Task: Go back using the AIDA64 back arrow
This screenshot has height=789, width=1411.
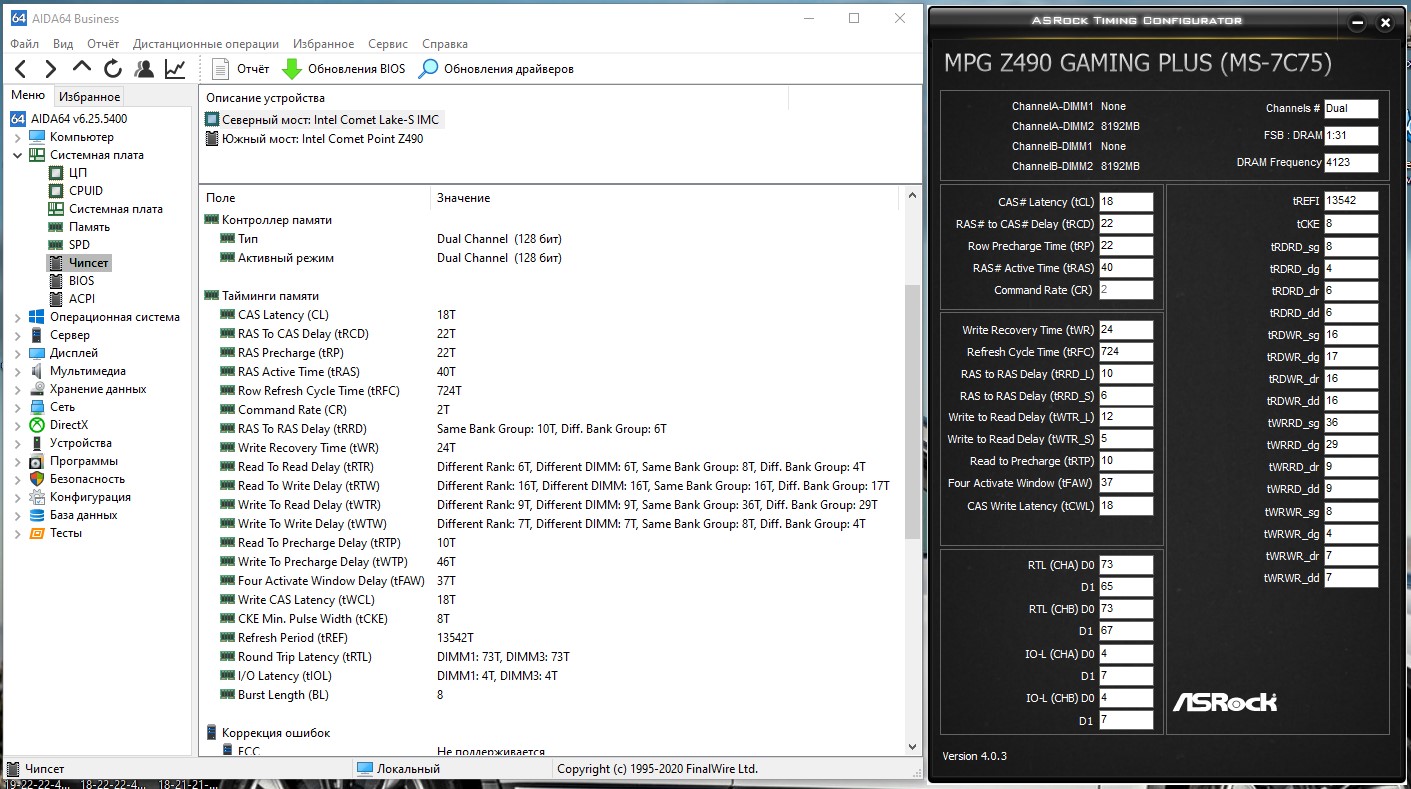Action: pos(21,69)
